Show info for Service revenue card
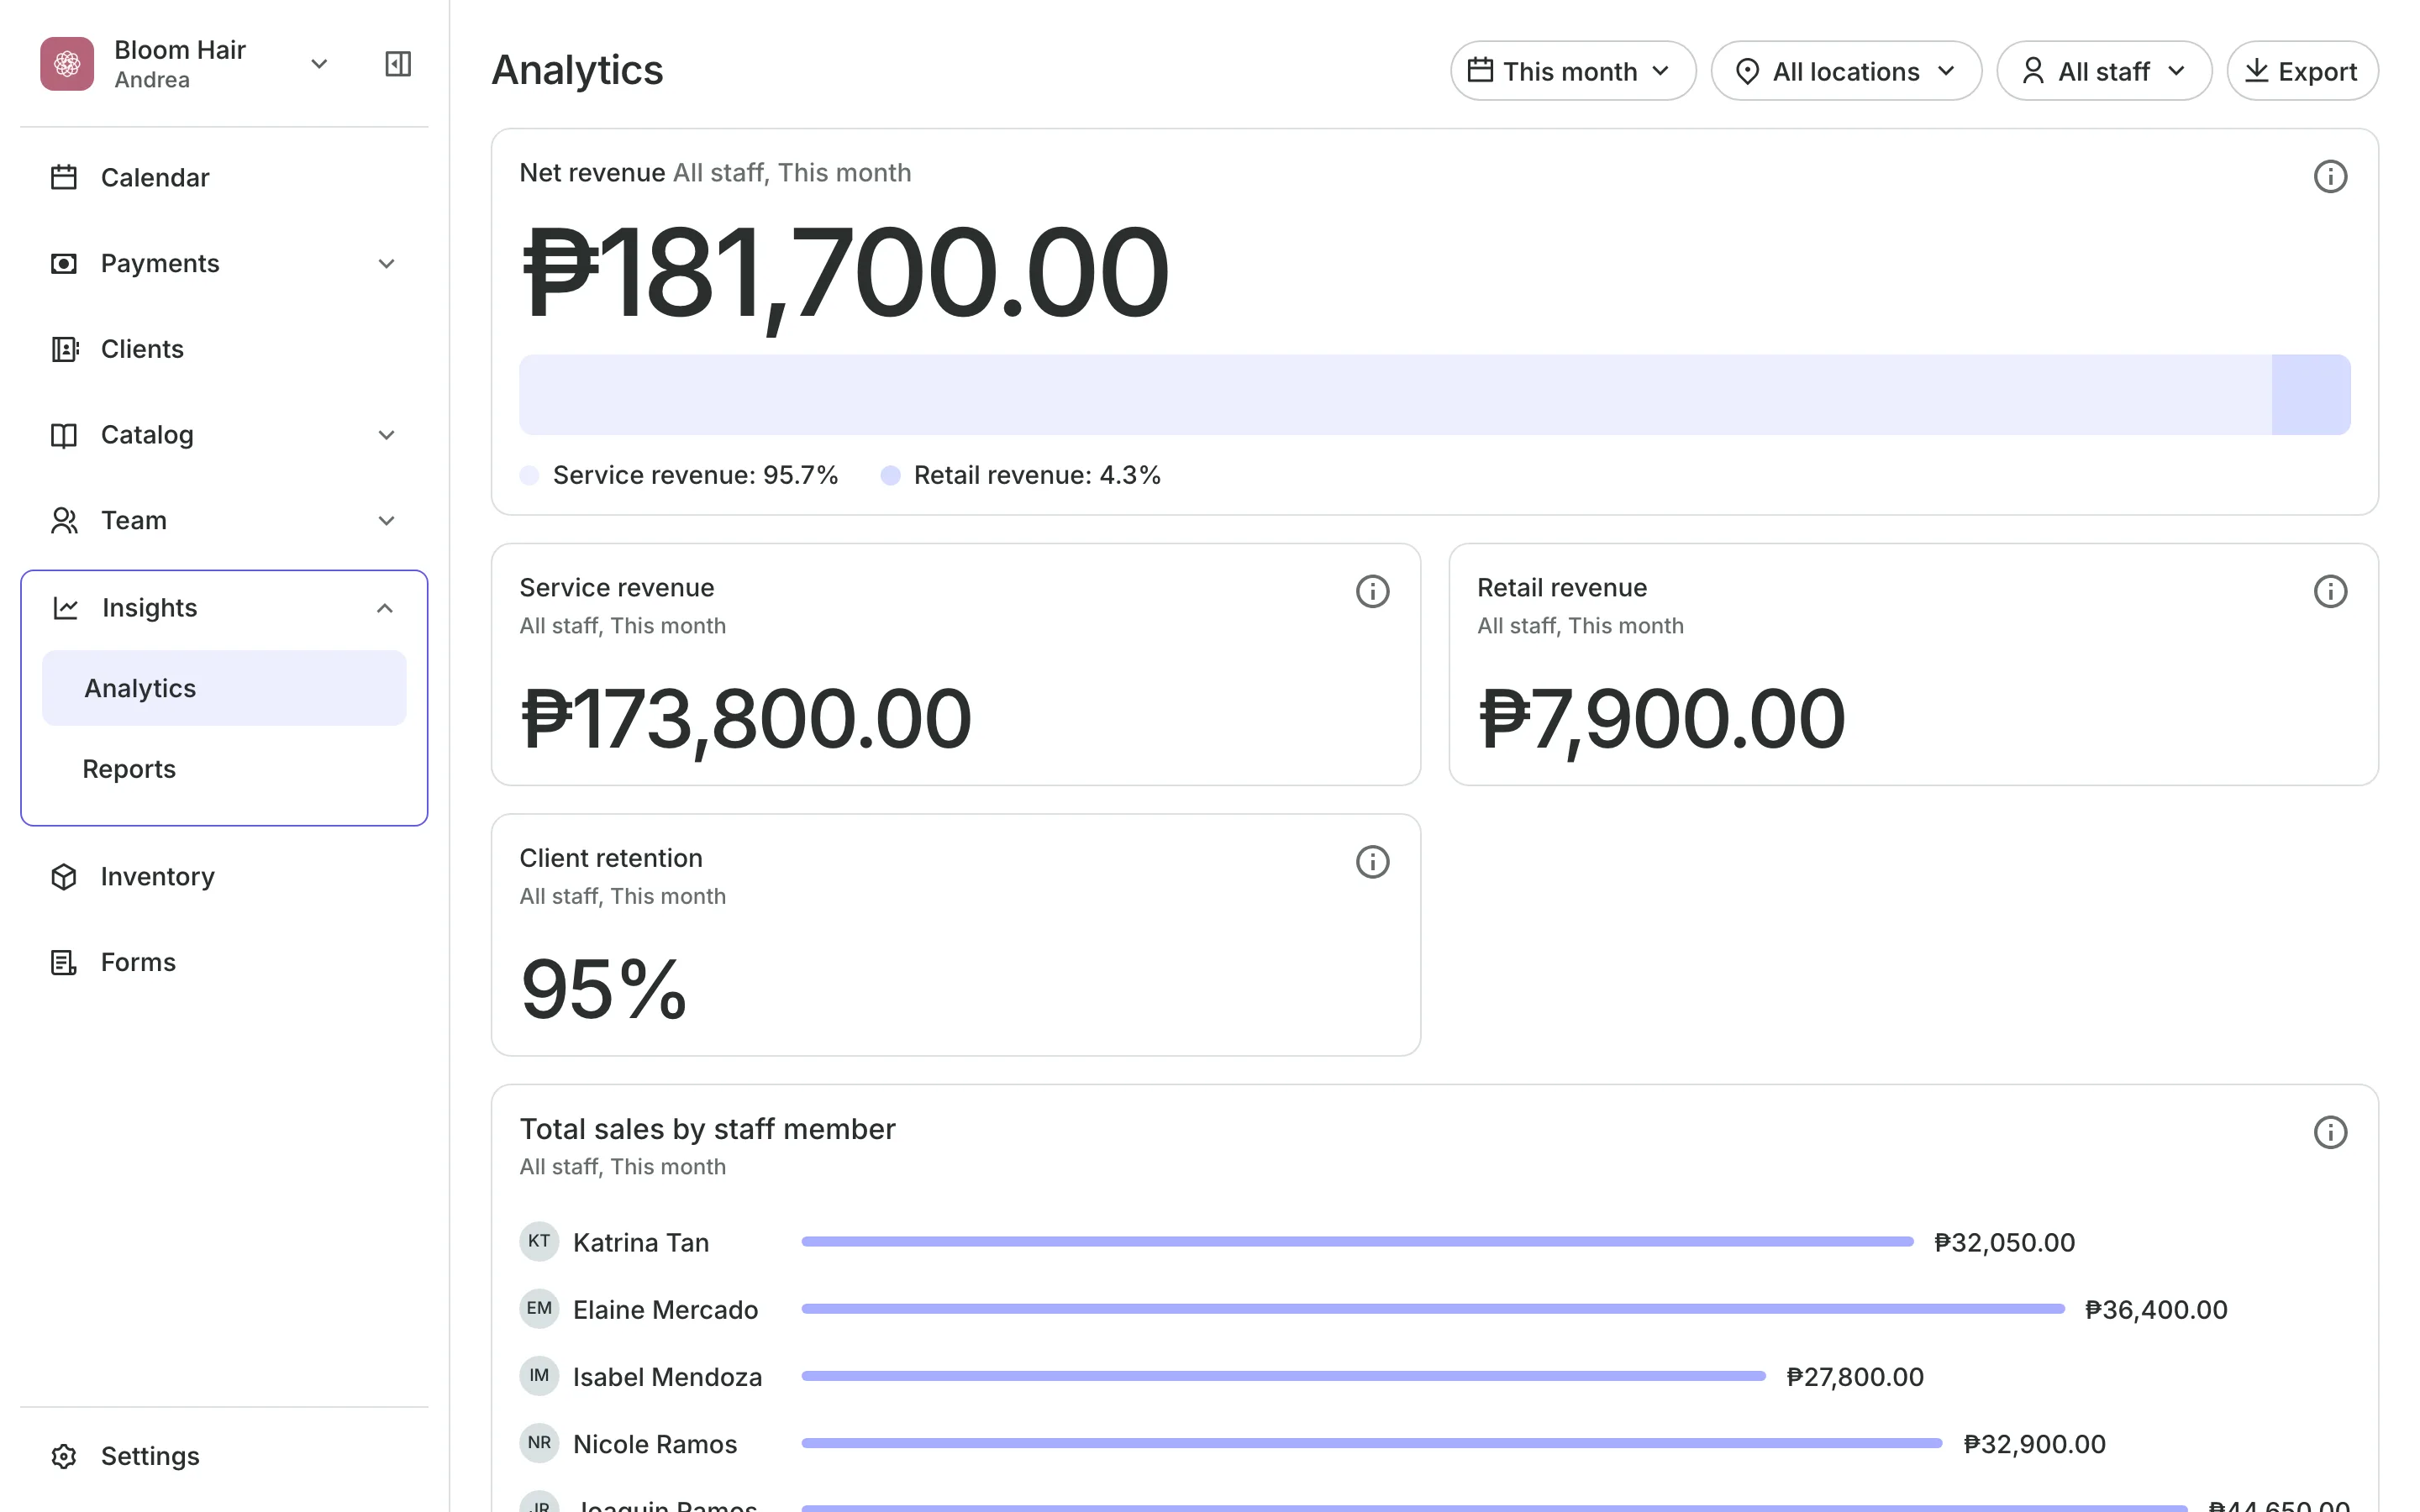This screenshot has height=1512, width=2420. (x=1372, y=592)
